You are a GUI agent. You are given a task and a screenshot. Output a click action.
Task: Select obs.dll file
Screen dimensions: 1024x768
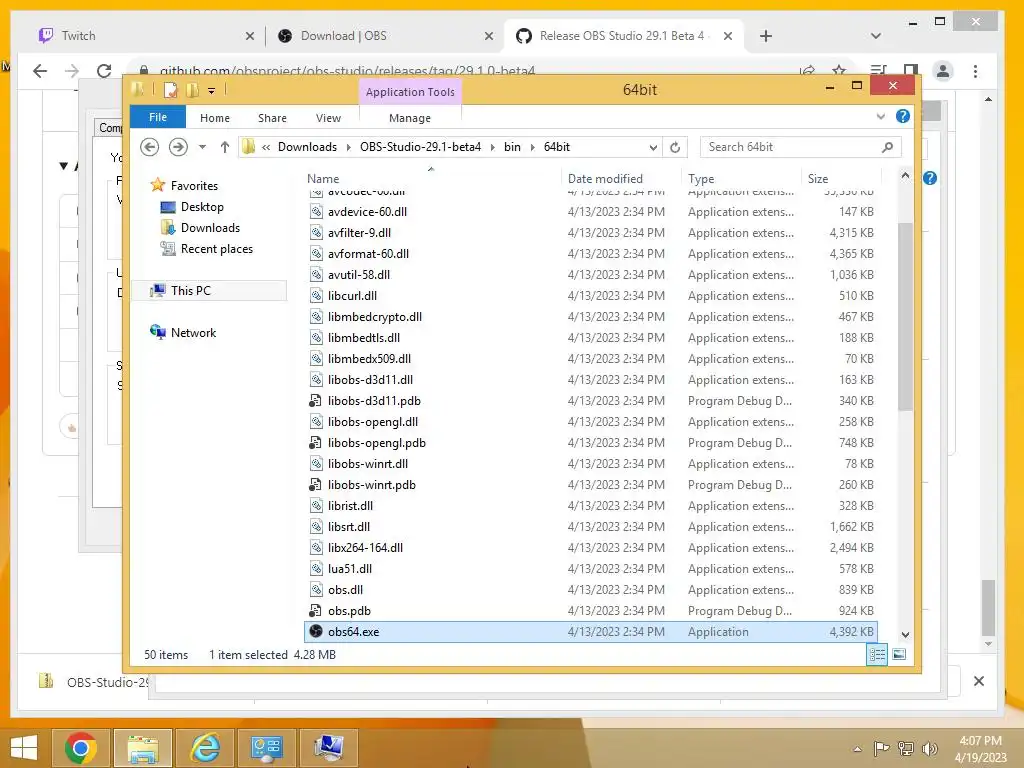345,590
